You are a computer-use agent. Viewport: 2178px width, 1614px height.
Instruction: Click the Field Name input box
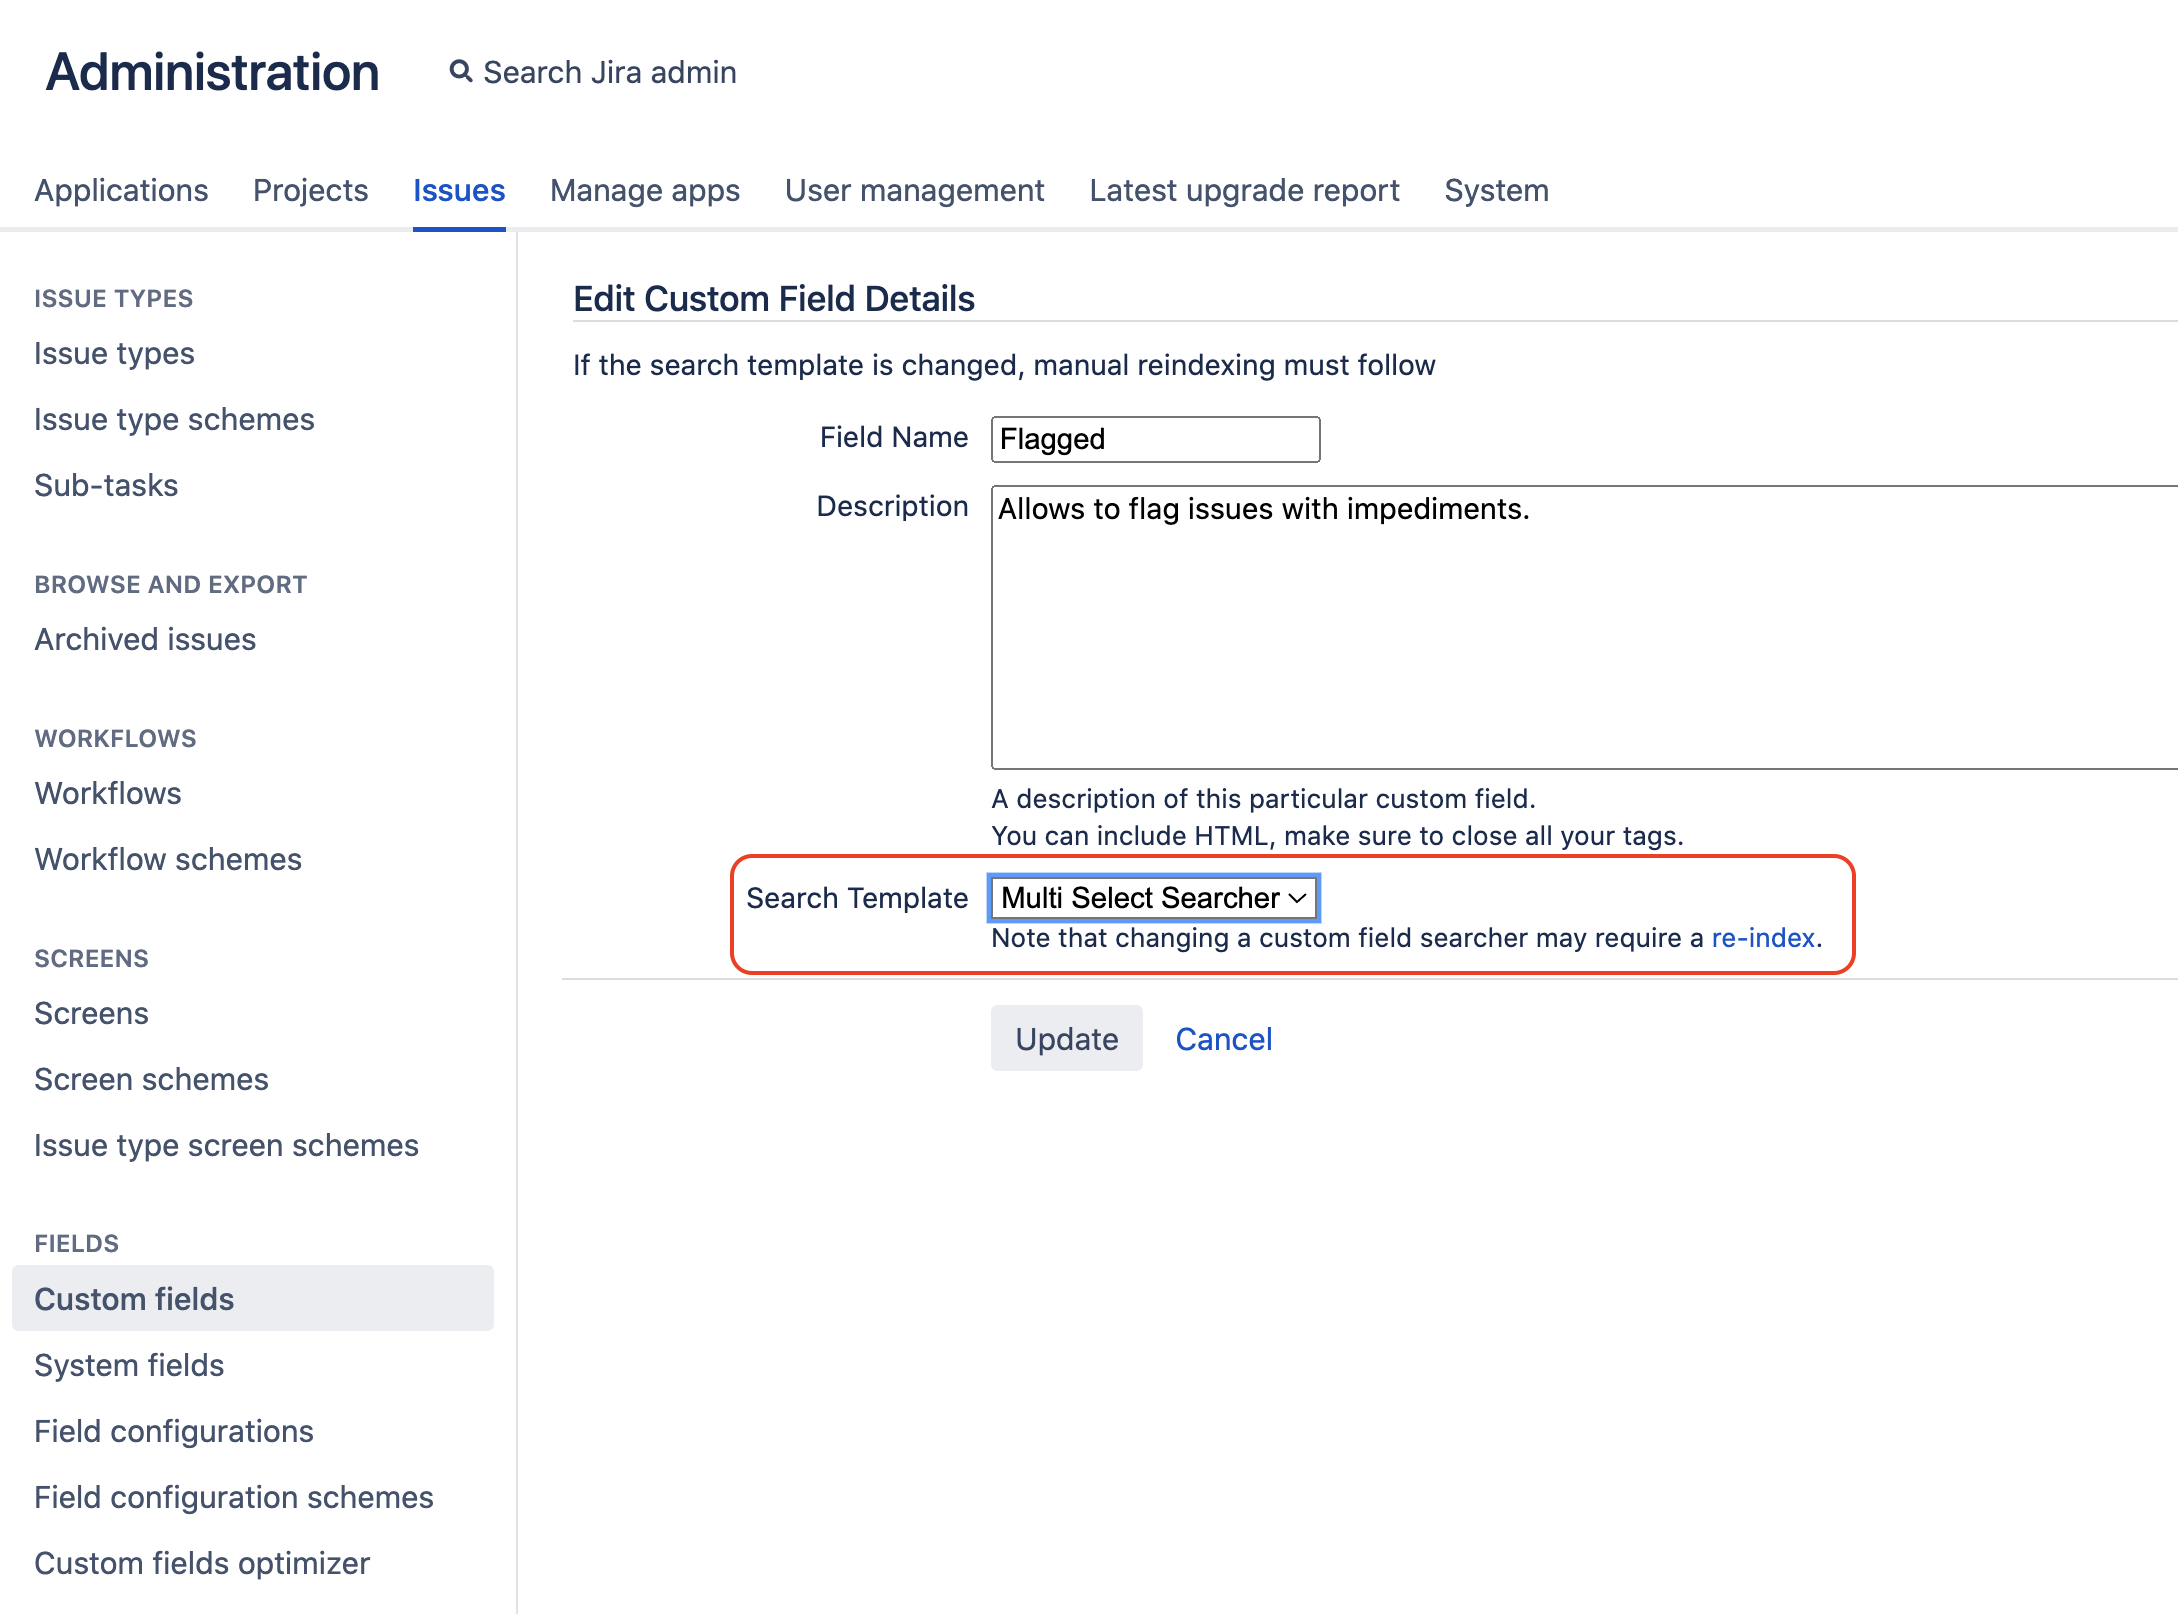click(1155, 439)
